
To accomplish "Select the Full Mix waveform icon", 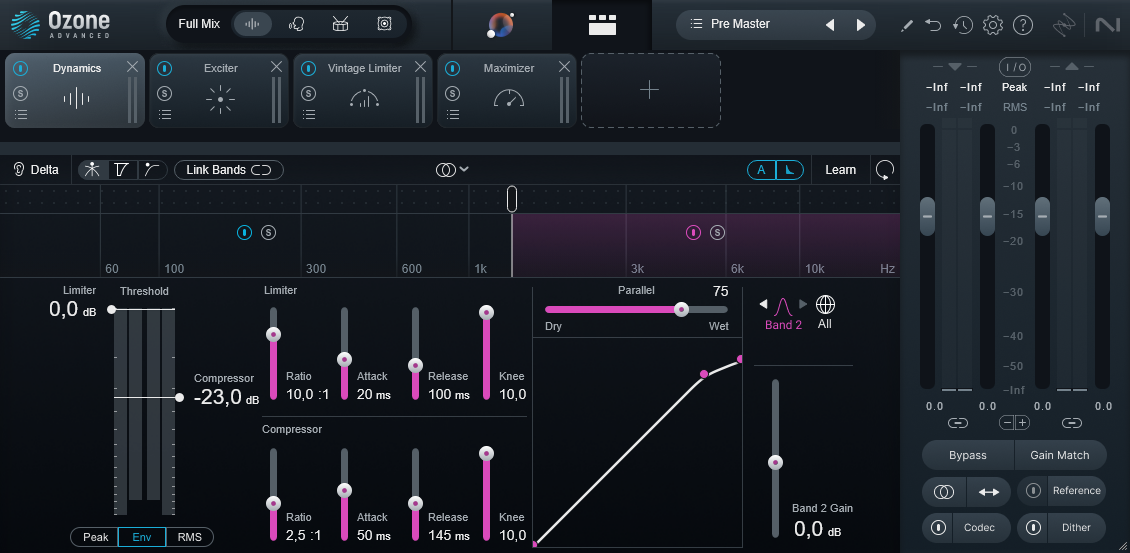I will [252, 24].
